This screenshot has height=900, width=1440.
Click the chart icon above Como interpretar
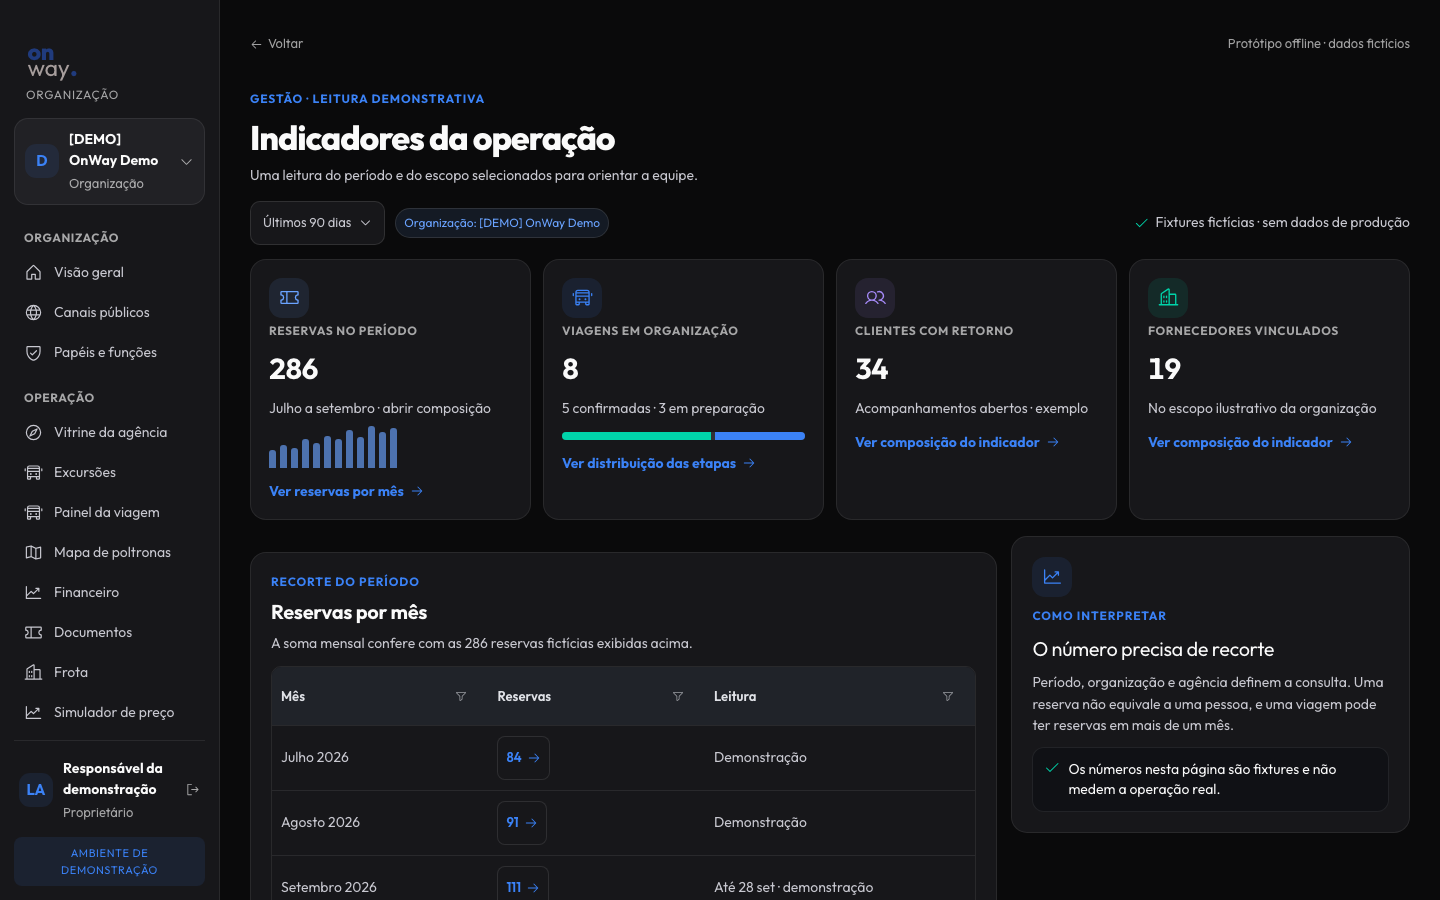click(1052, 576)
